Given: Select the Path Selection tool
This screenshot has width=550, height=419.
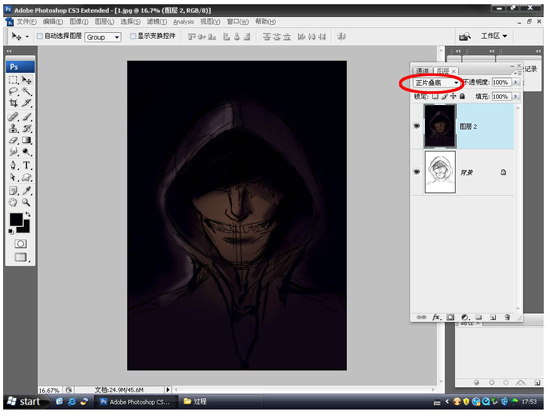Looking at the screenshot, I should [13, 177].
